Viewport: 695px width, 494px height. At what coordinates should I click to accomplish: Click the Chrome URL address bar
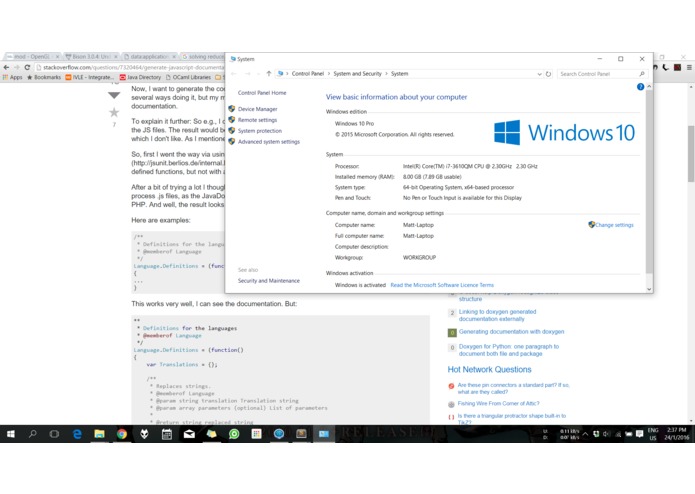[131, 67]
